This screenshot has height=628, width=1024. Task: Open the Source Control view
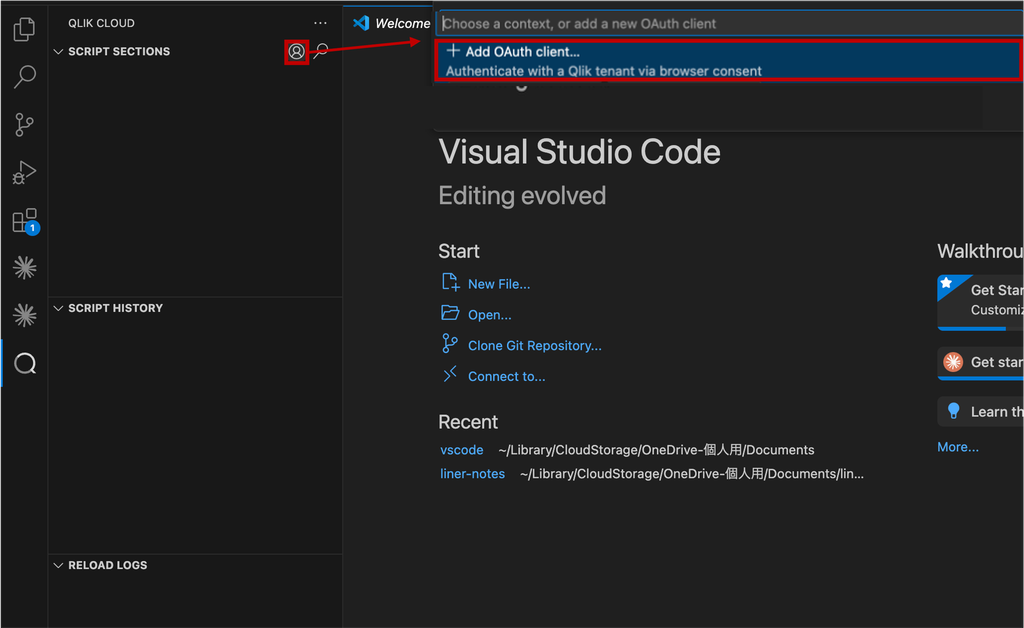tap(24, 124)
